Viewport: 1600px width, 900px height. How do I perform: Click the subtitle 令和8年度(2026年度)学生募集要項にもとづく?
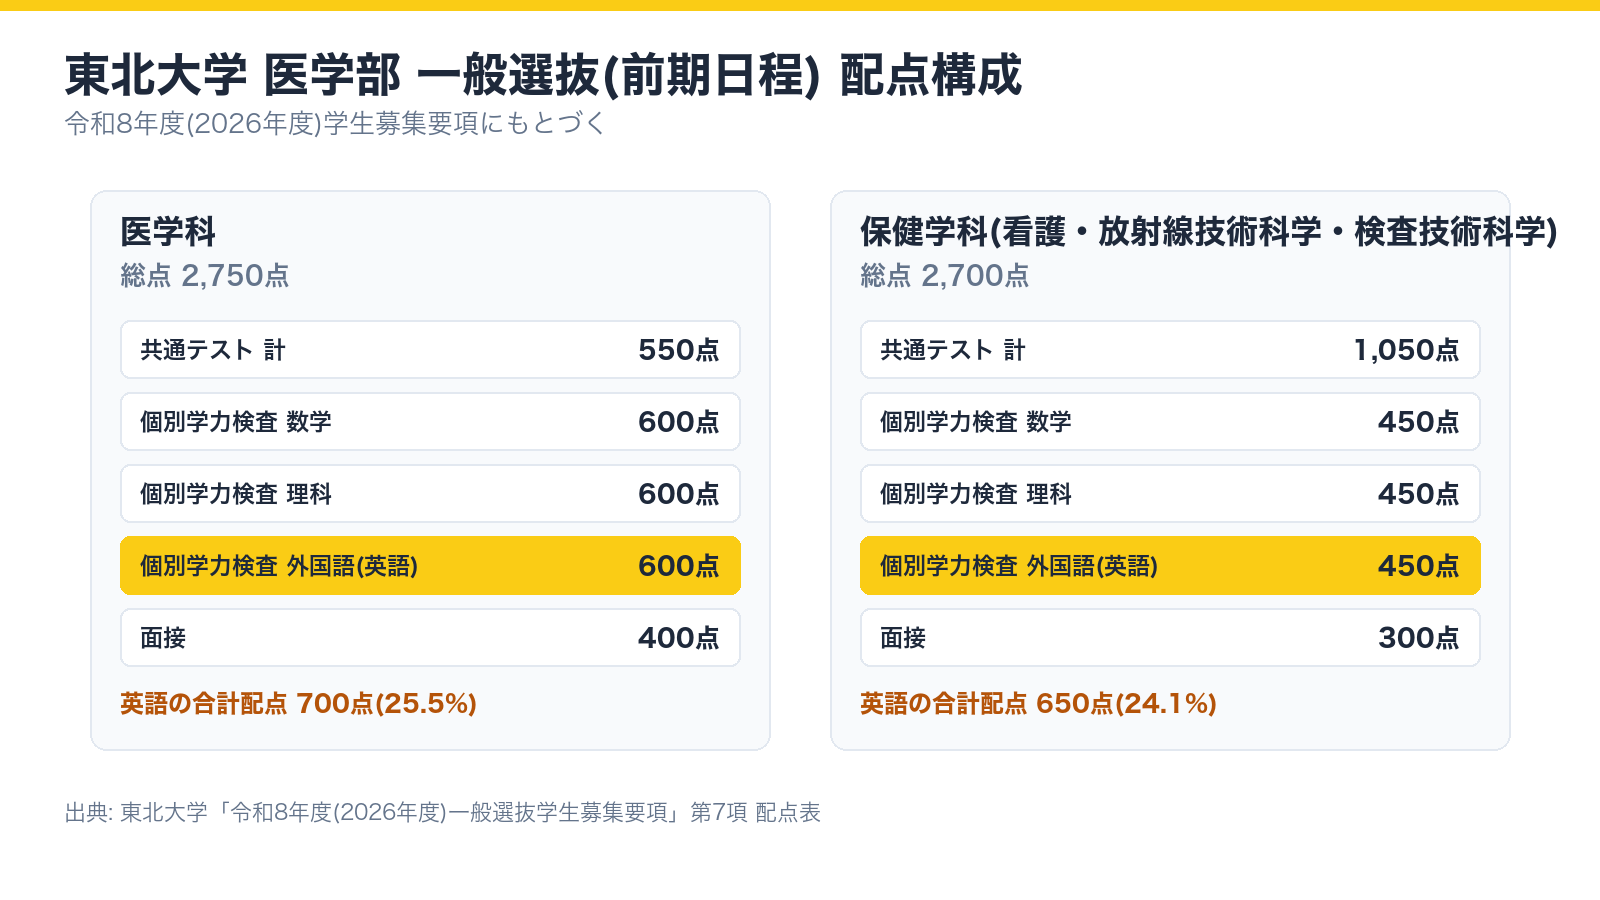pos(335,123)
